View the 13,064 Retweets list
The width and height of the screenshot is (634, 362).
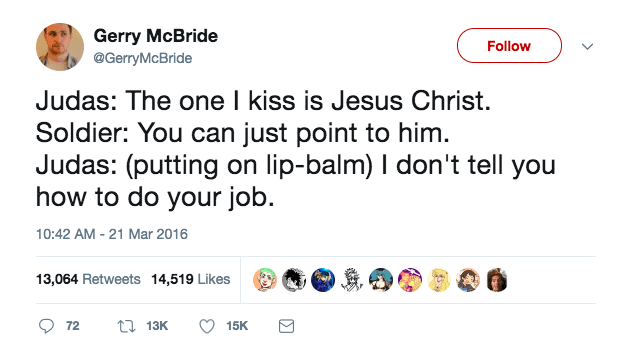tap(88, 279)
